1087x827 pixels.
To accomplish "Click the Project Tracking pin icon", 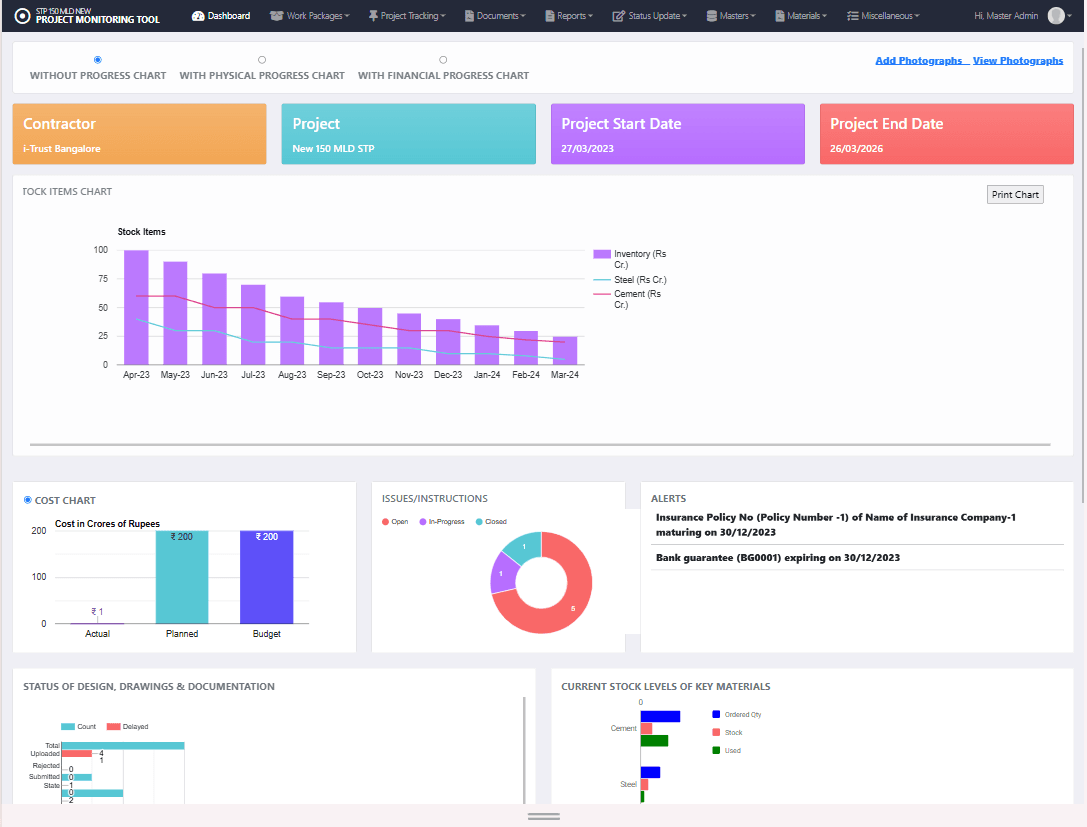I will point(373,16).
